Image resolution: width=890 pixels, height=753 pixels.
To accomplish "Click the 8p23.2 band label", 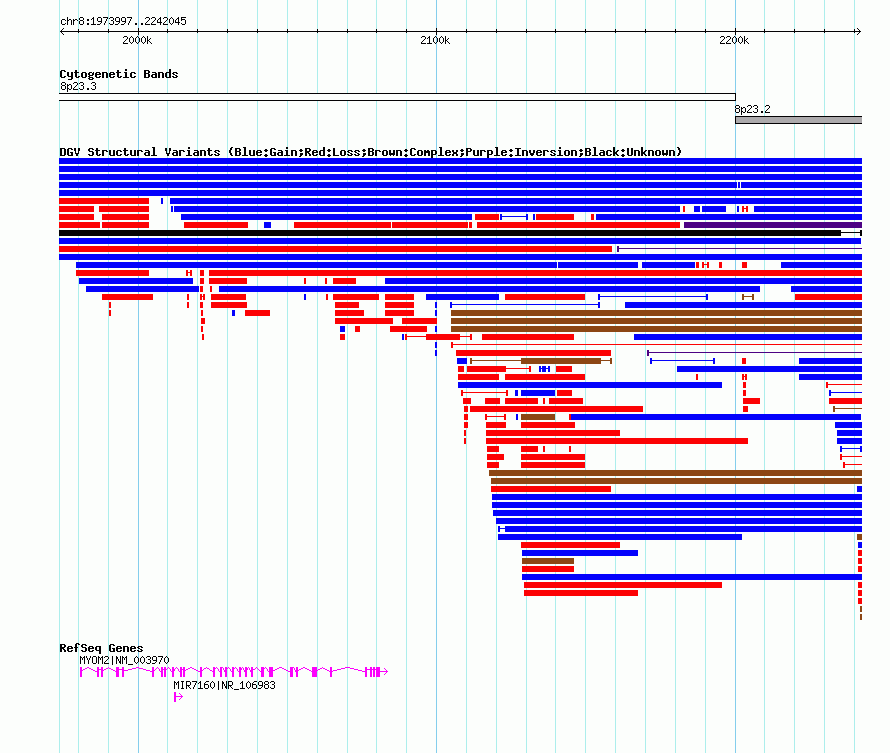I will point(752,109).
